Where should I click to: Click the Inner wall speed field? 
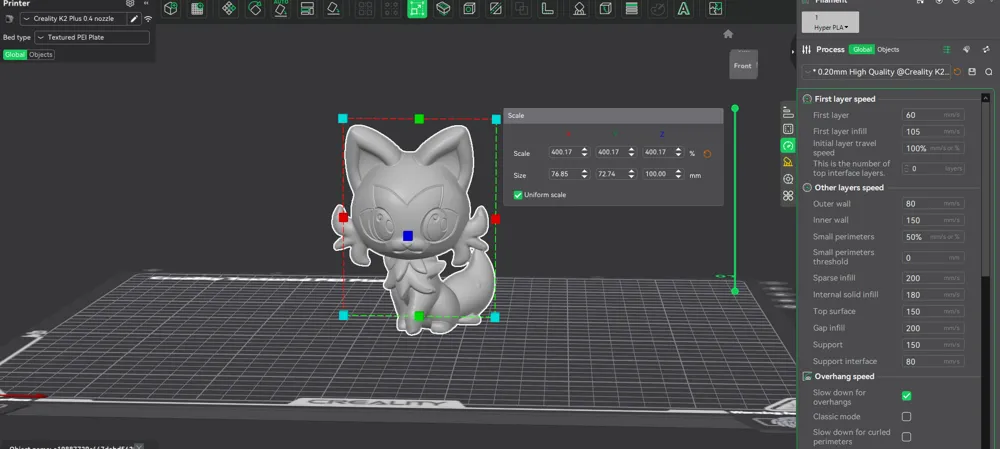point(933,221)
